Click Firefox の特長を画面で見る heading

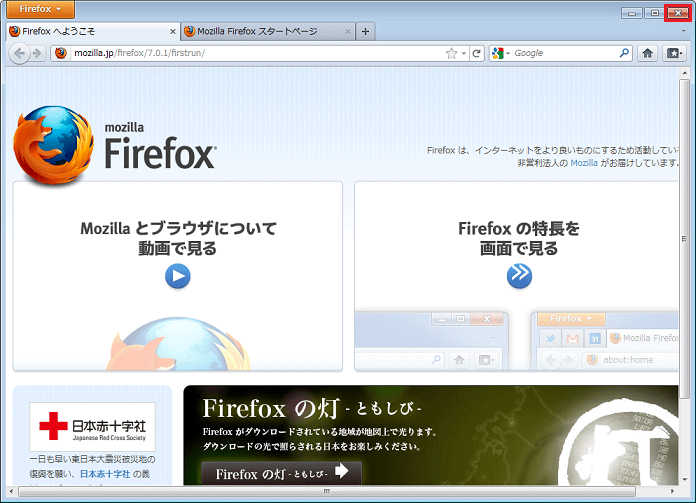coord(519,238)
